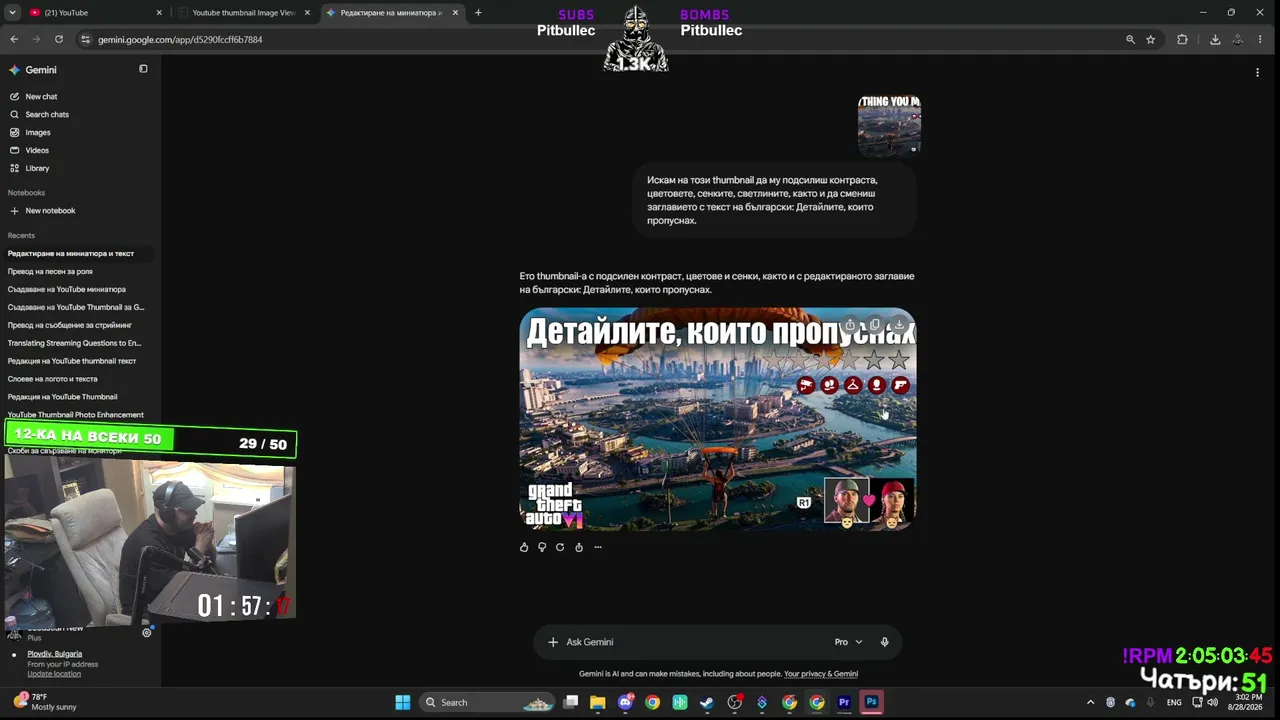1280x720 pixels.
Task: Open conversation options three-dot menu
Action: 1257,72
